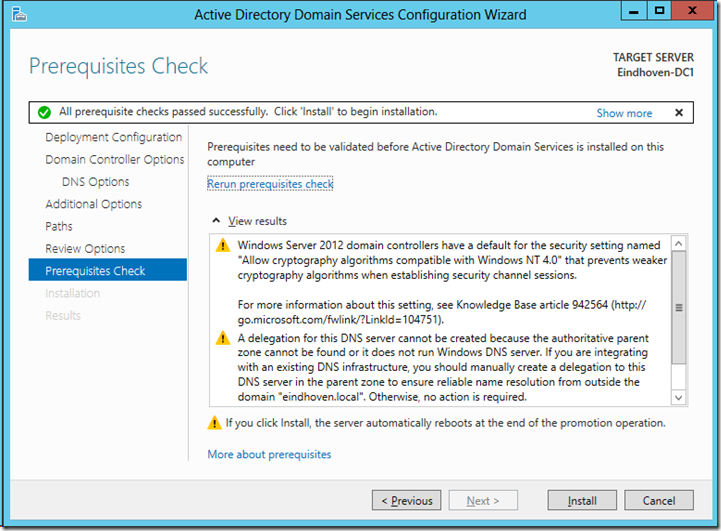The width and height of the screenshot is (721, 531).
Task: Click warning icon for DNS delegation message
Action: point(223,338)
